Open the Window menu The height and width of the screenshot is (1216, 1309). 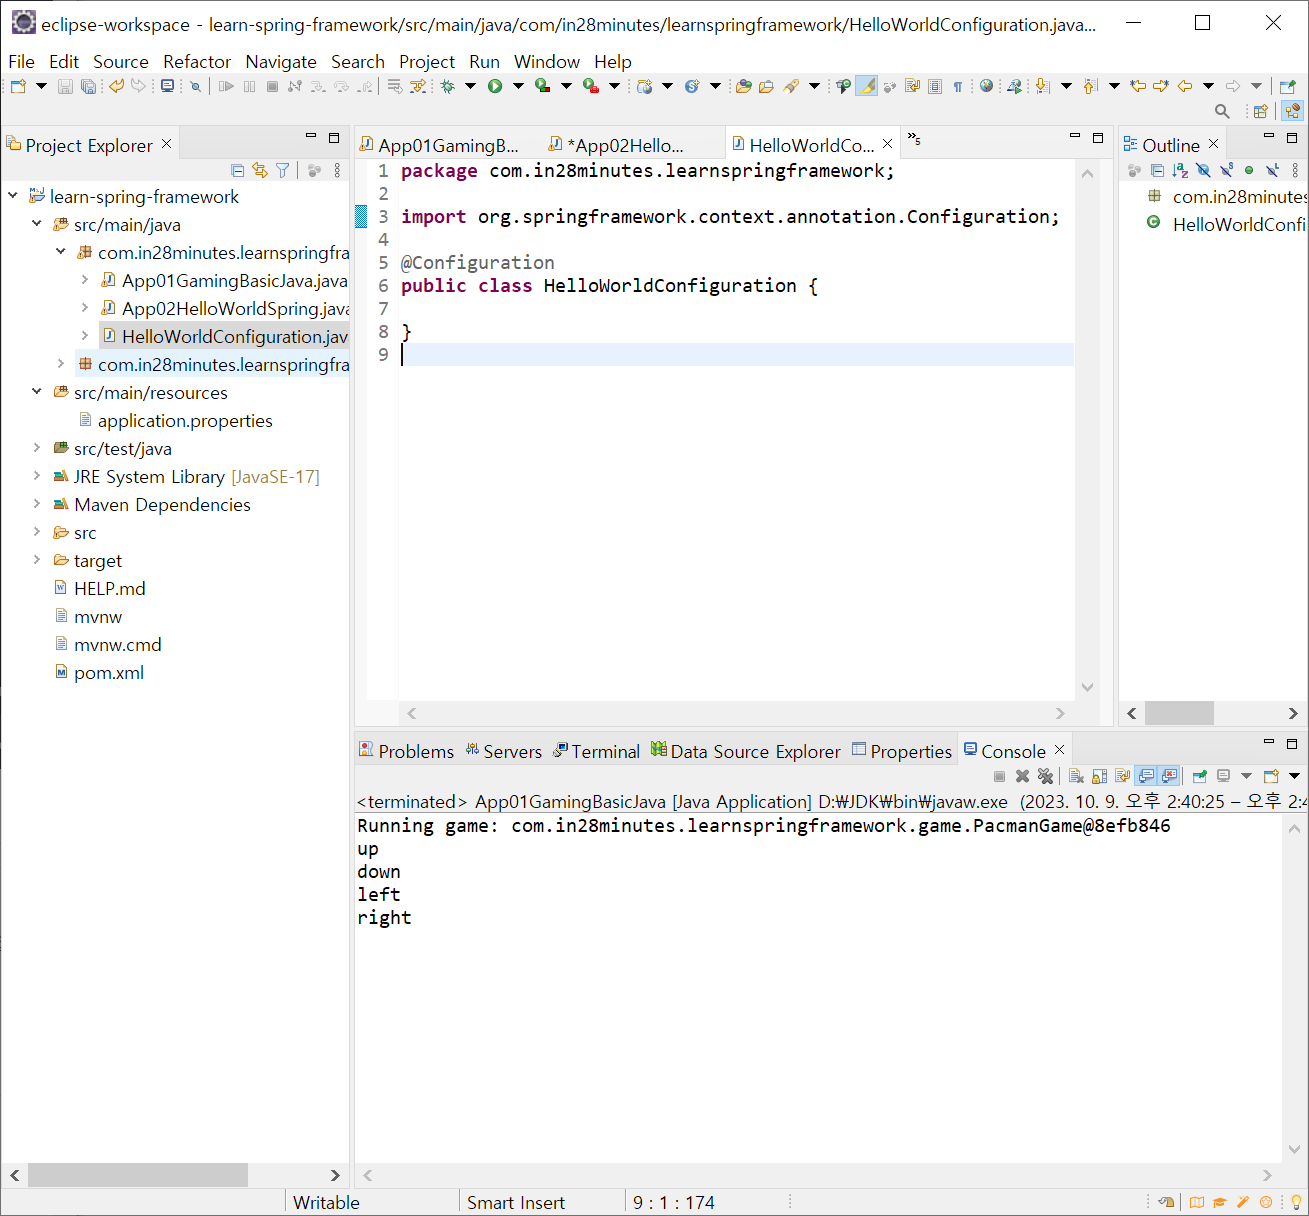(547, 62)
